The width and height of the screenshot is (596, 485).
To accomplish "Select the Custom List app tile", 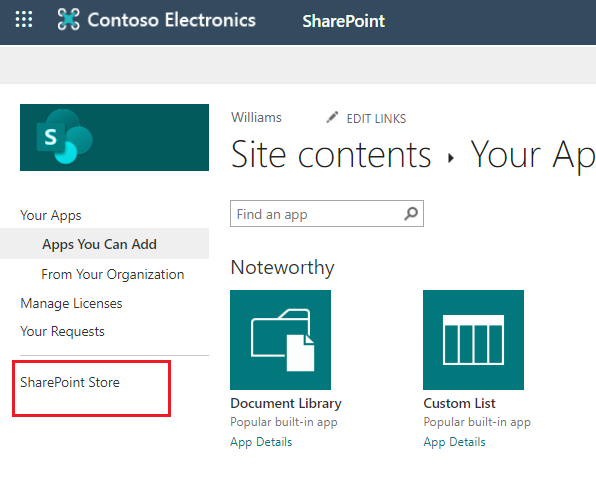I will (473, 340).
